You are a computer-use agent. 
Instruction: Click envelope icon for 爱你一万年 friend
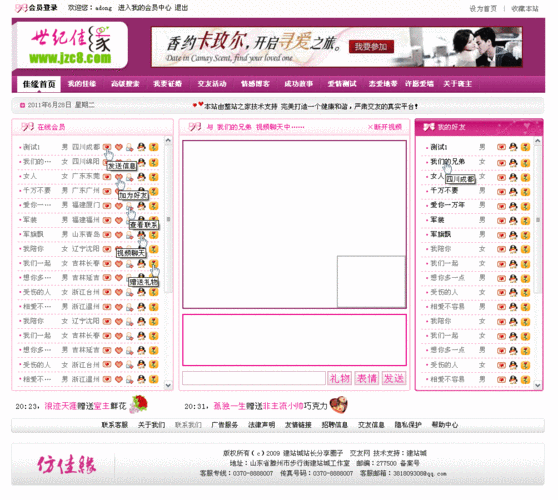501,206
